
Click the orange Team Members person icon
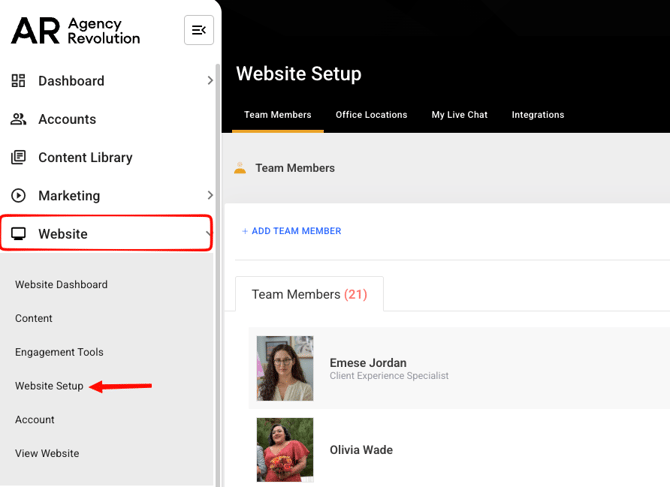(x=240, y=168)
